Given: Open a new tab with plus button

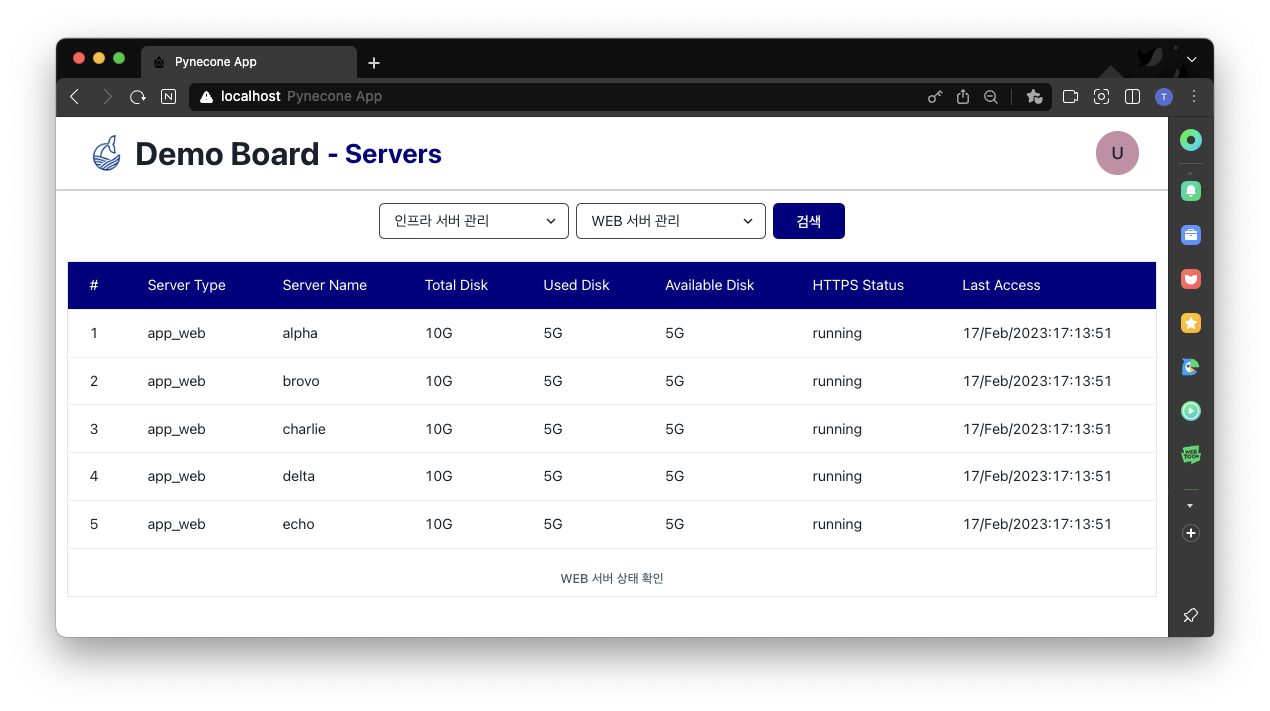Looking at the screenshot, I should point(374,63).
